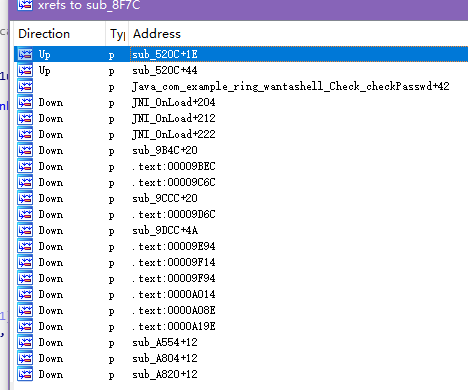Select address sub_A820+12
Screen dimensions: 468x390
[165, 374]
